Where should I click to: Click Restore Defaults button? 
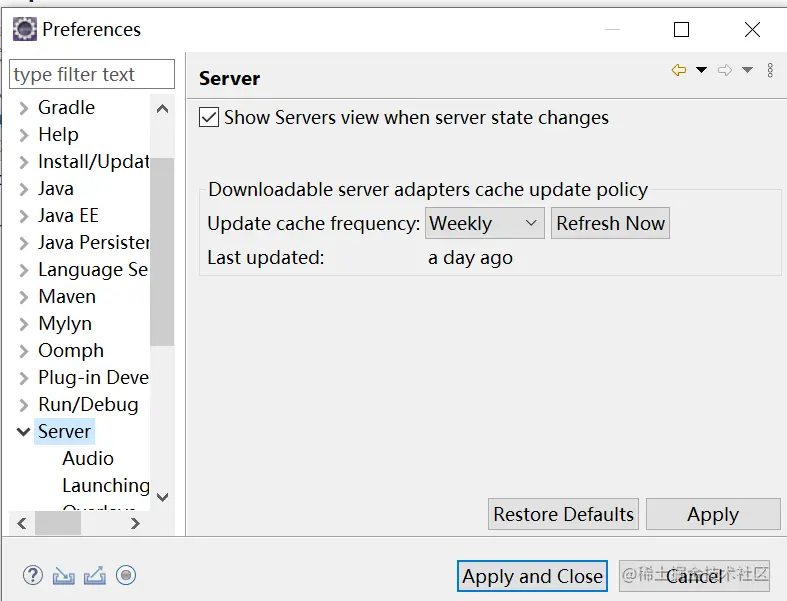(563, 515)
